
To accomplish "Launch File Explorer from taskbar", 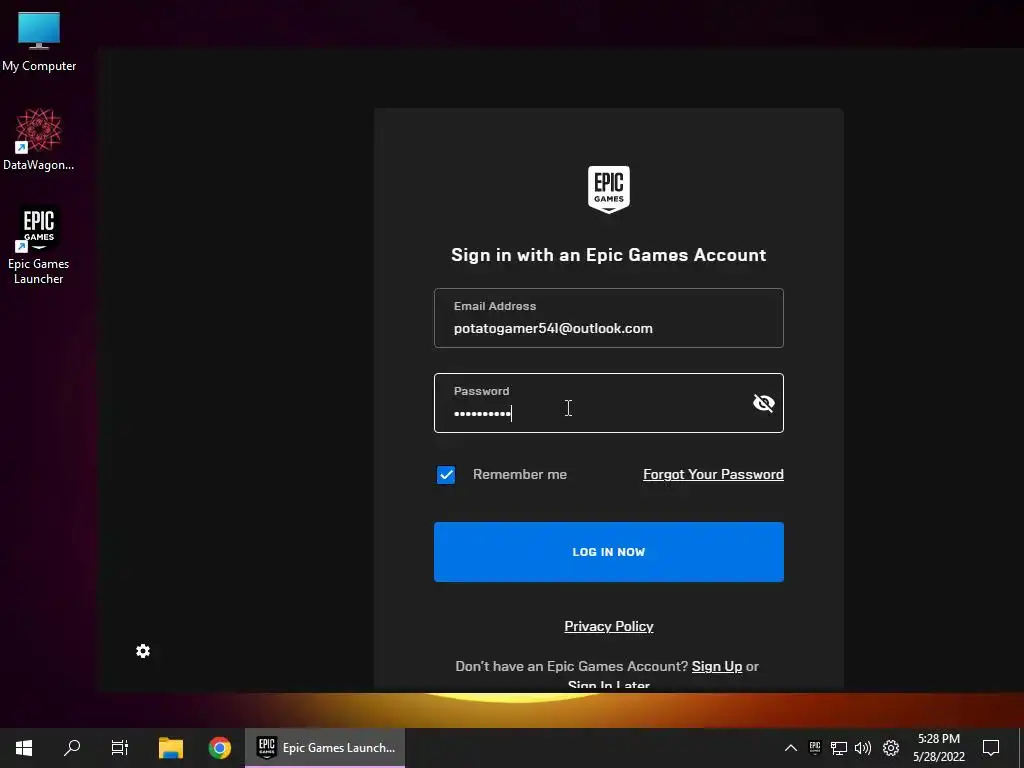I will pyautogui.click(x=171, y=748).
